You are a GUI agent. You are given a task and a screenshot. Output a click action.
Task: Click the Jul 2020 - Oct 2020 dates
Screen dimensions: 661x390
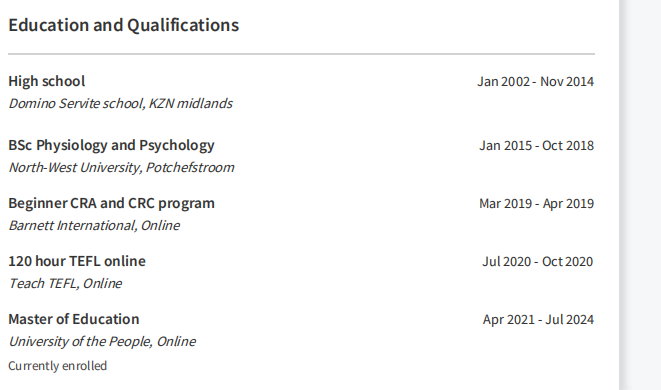click(537, 261)
